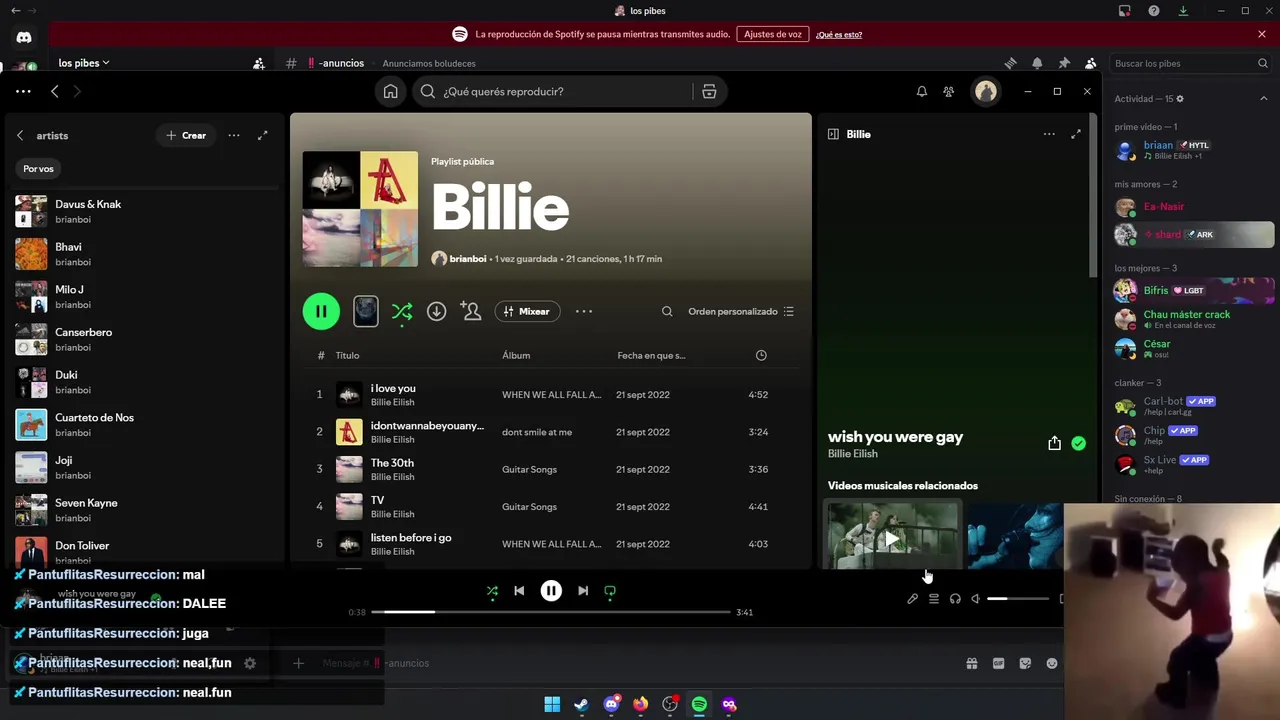This screenshot has height=720, width=1280.
Task: Open brianboi profile link under playlist title
Action: 467,258
